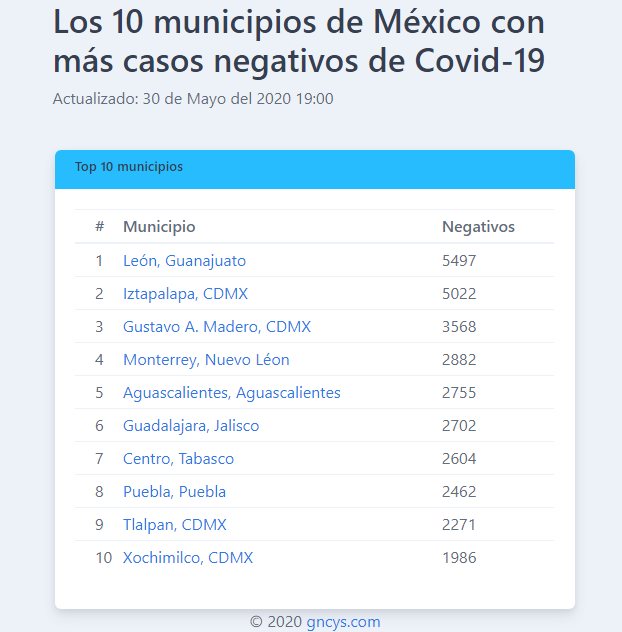Click the # column header
Image resolution: width=622 pixels, height=632 pixels.
tap(100, 227)
